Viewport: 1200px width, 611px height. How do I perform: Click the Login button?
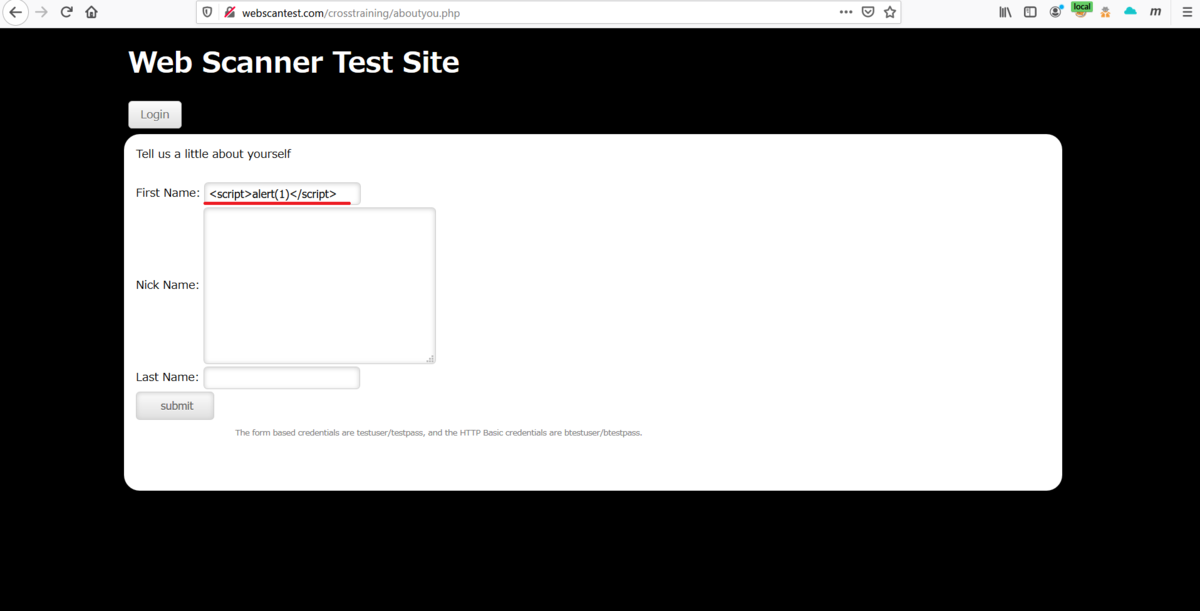point(155,114)
